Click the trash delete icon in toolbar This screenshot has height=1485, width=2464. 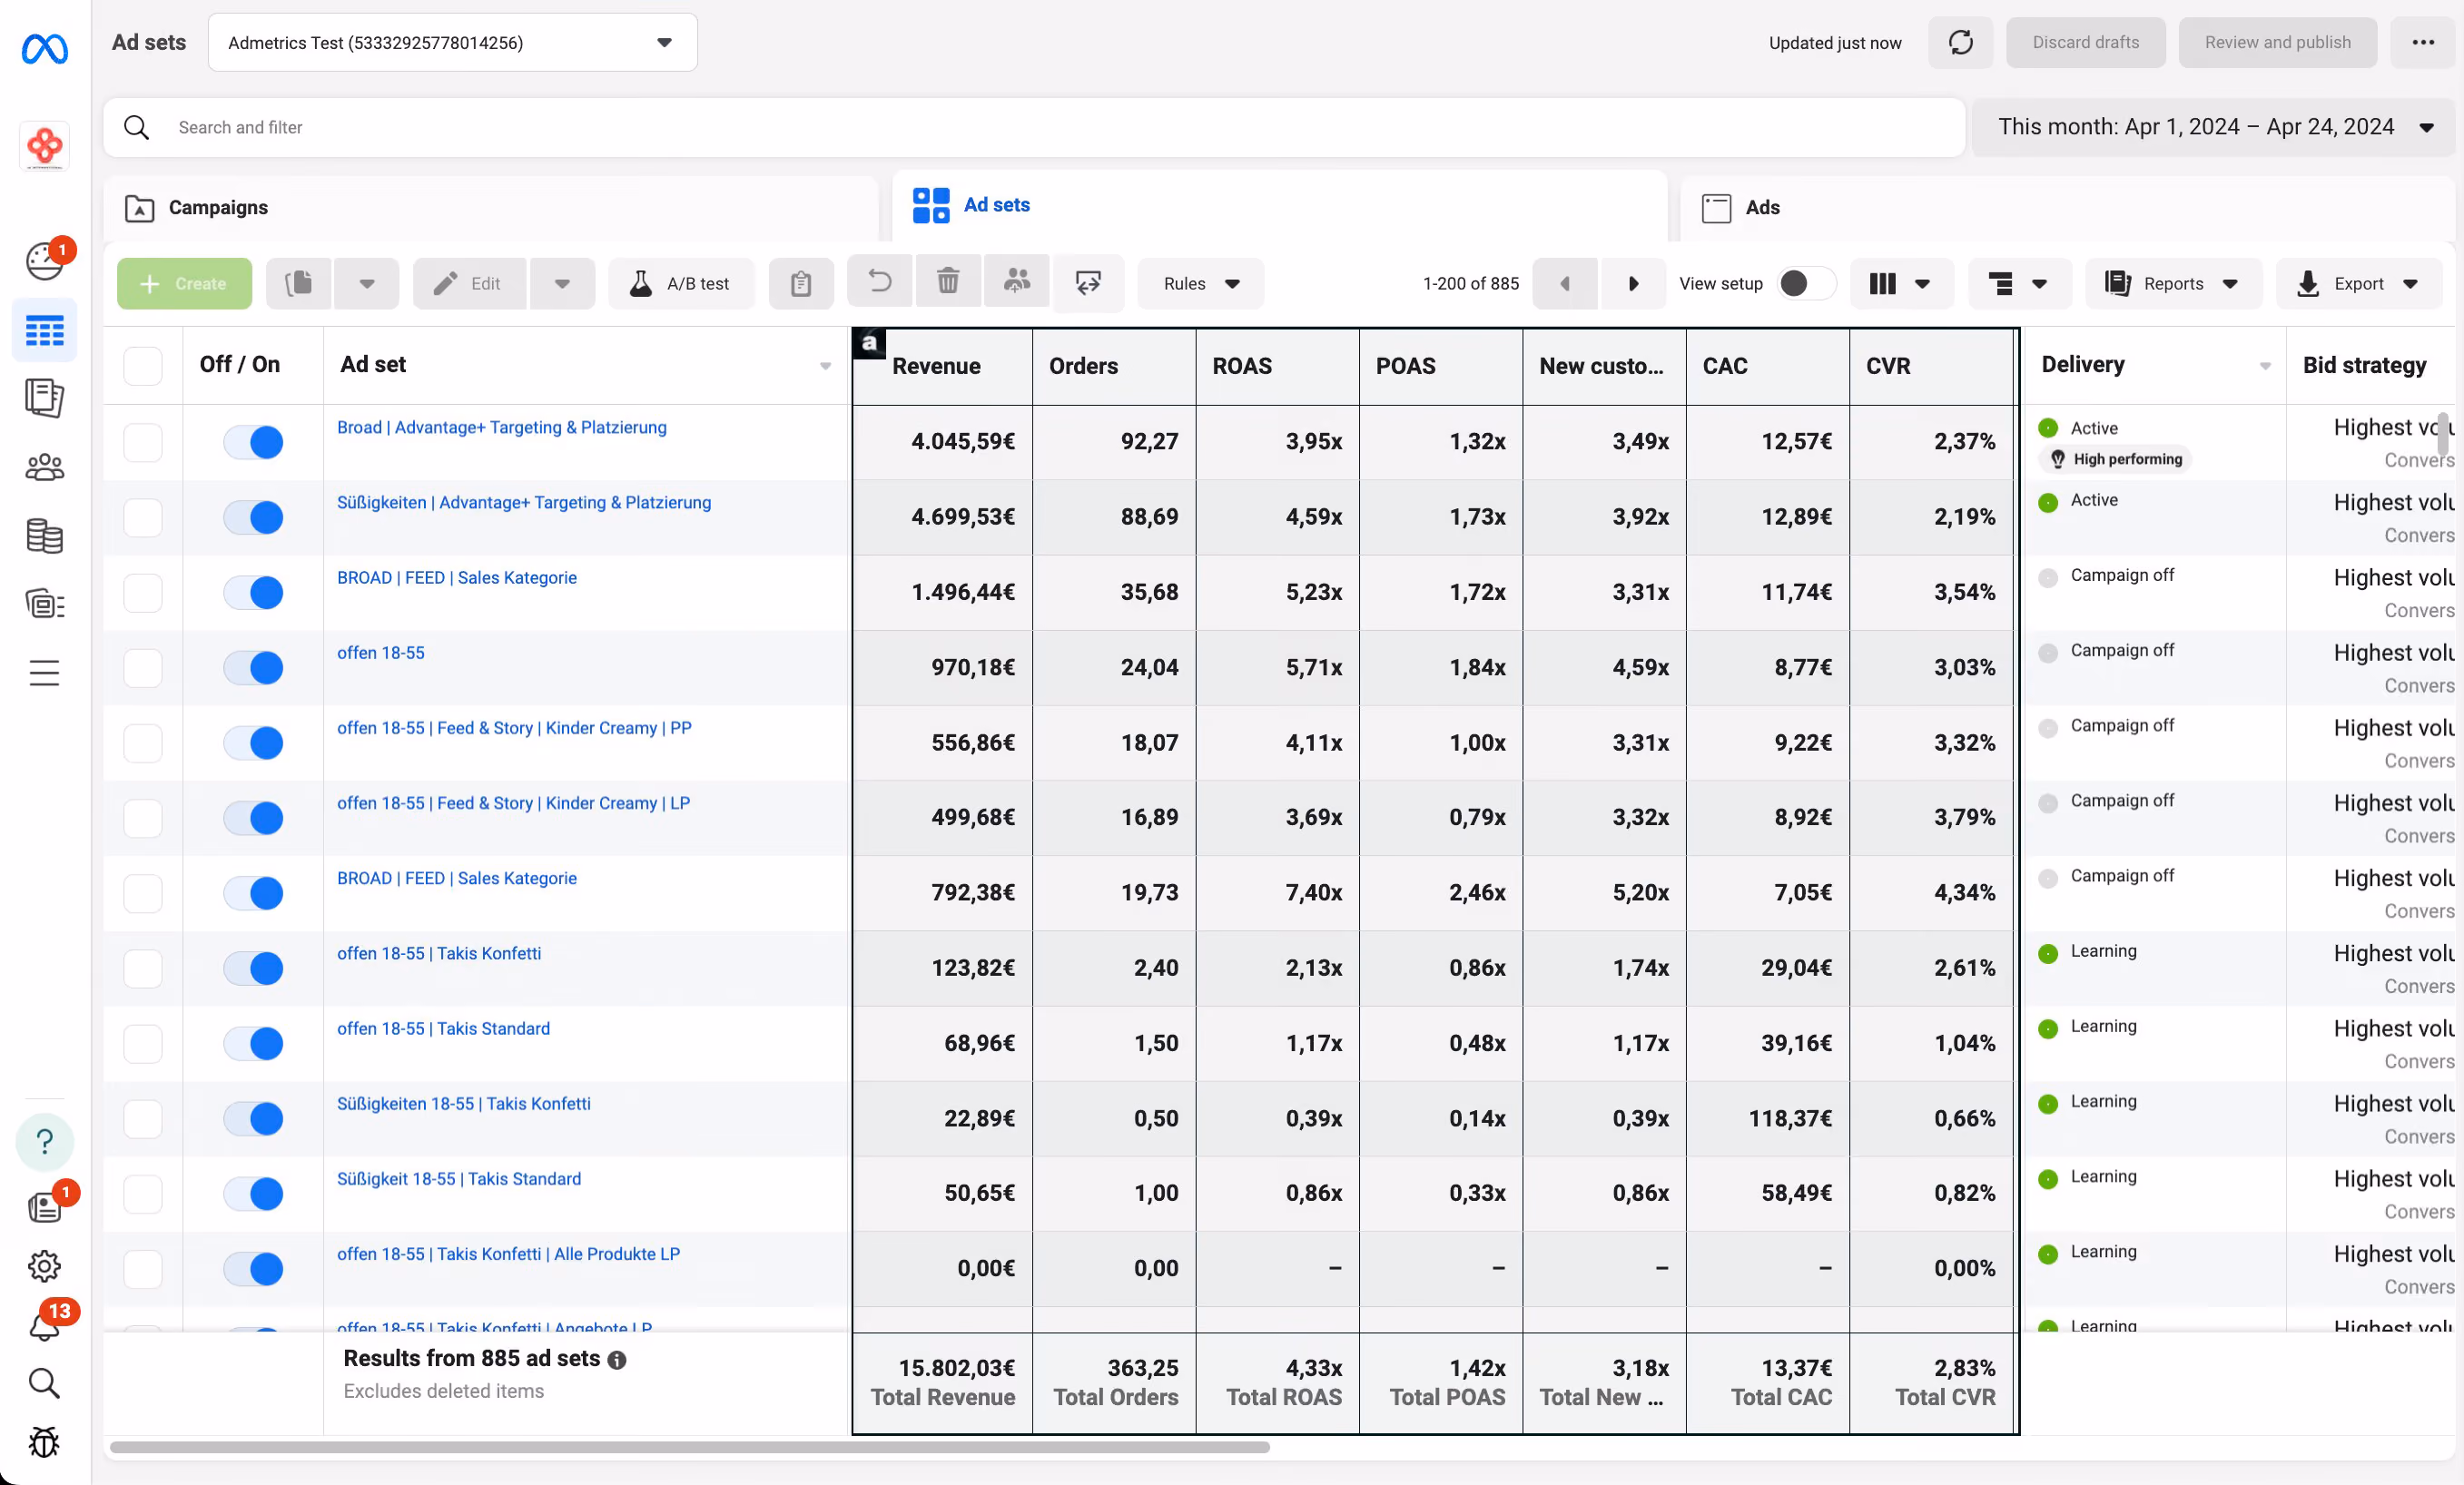948,281
